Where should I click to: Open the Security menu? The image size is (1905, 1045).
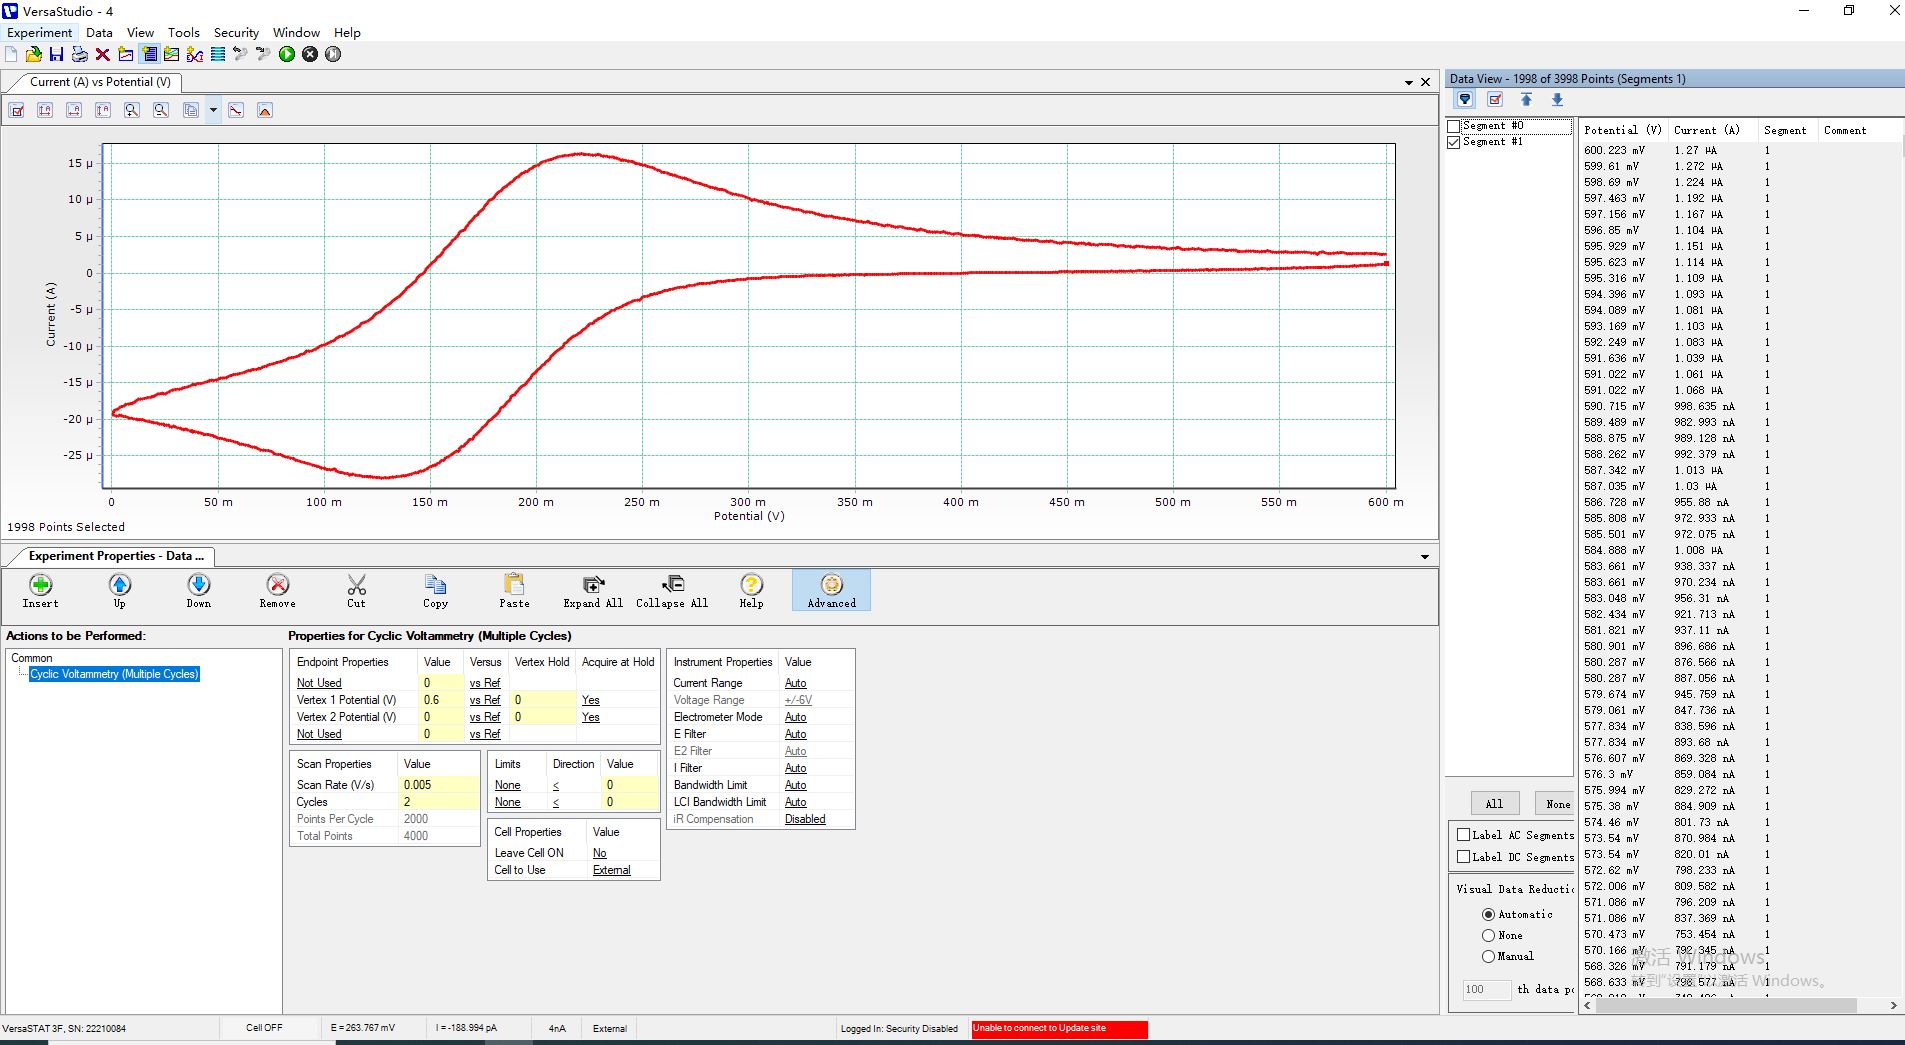click(x=236, y=32)
